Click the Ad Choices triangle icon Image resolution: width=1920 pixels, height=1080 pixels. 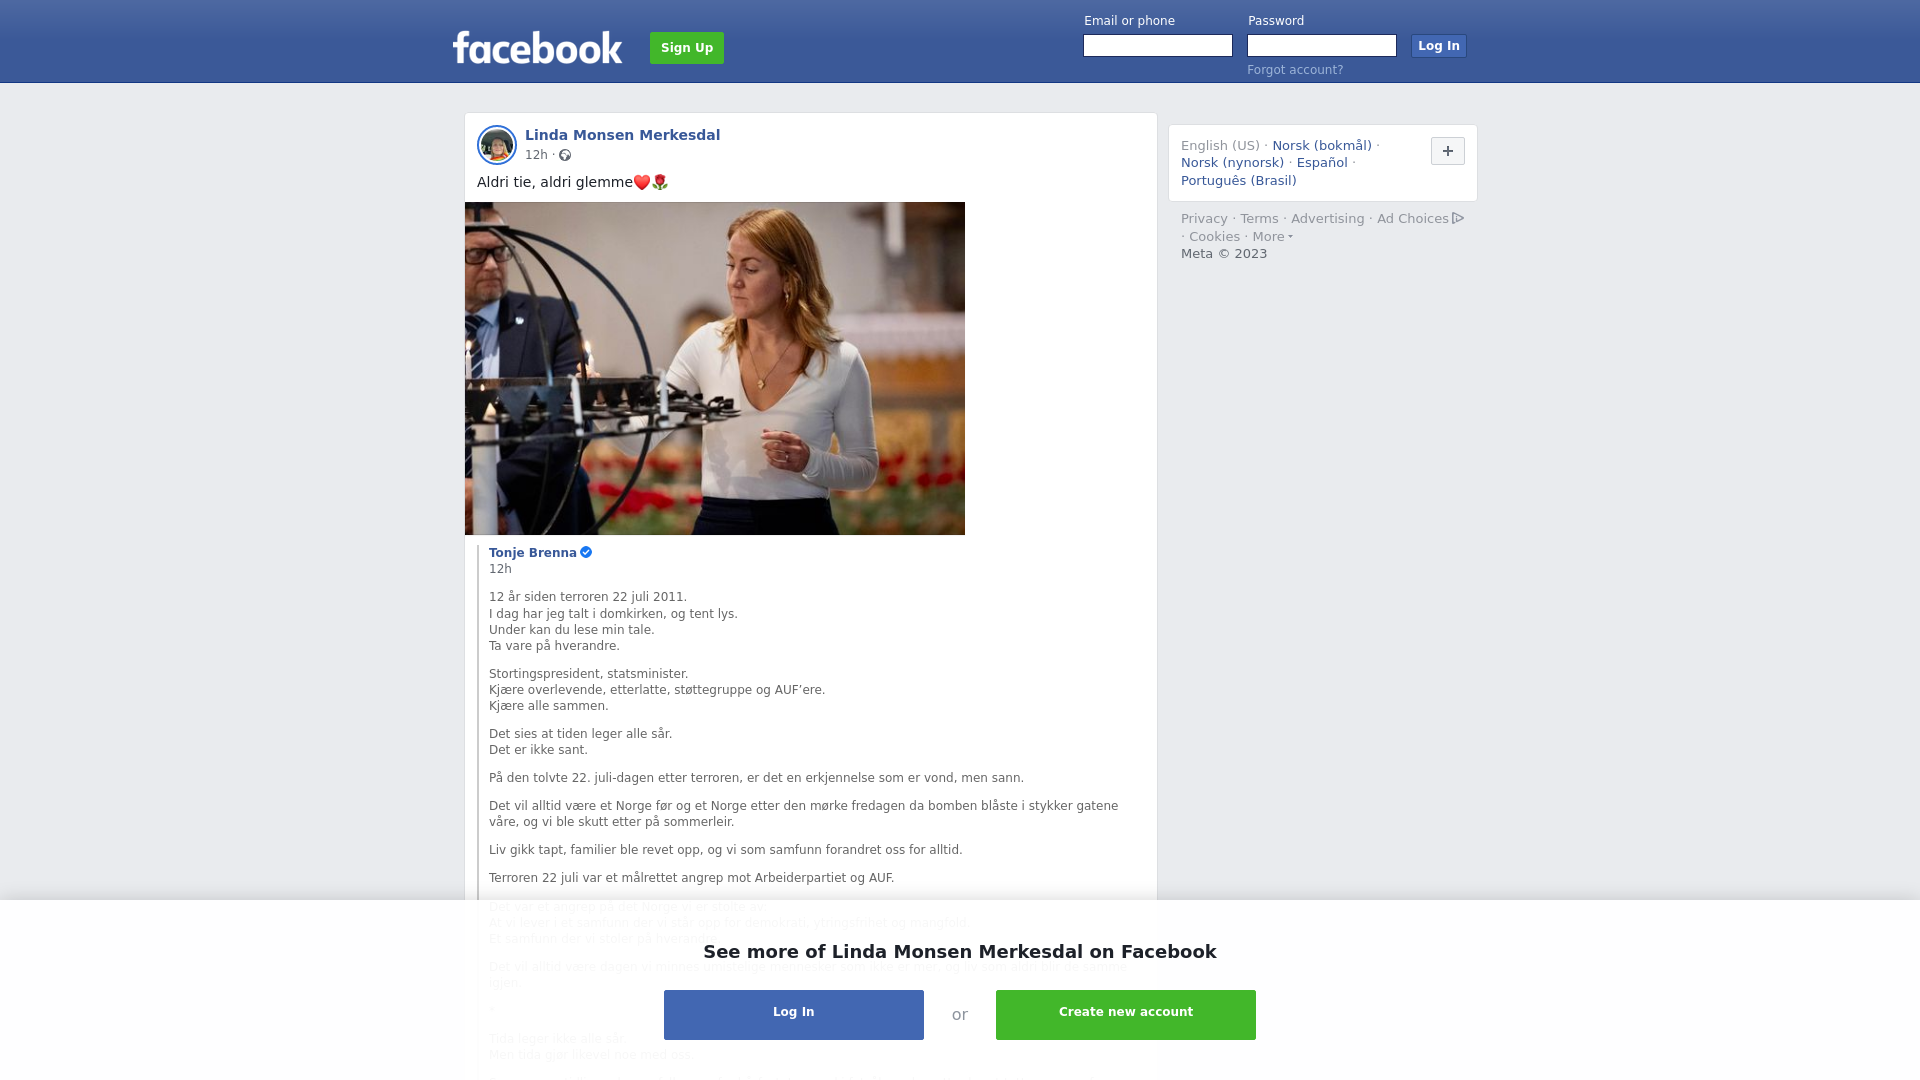tap(1458, 218)
